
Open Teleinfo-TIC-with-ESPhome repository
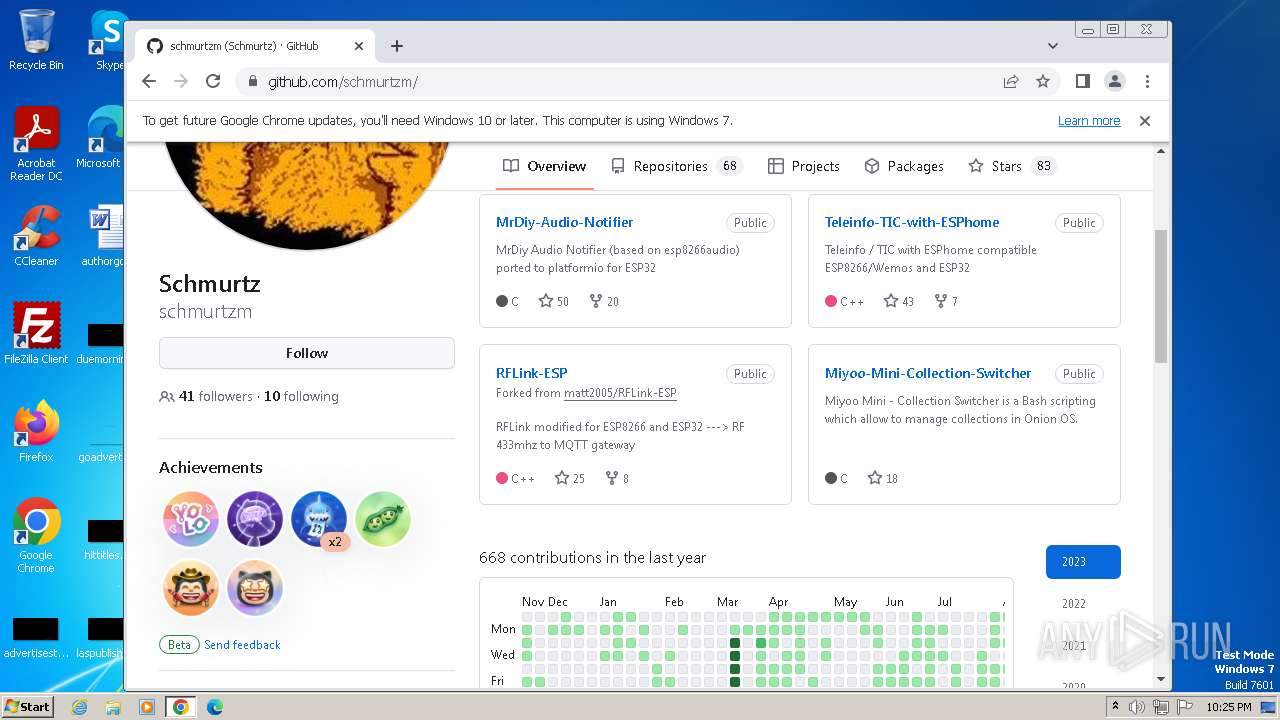click(x=912, y=222)
